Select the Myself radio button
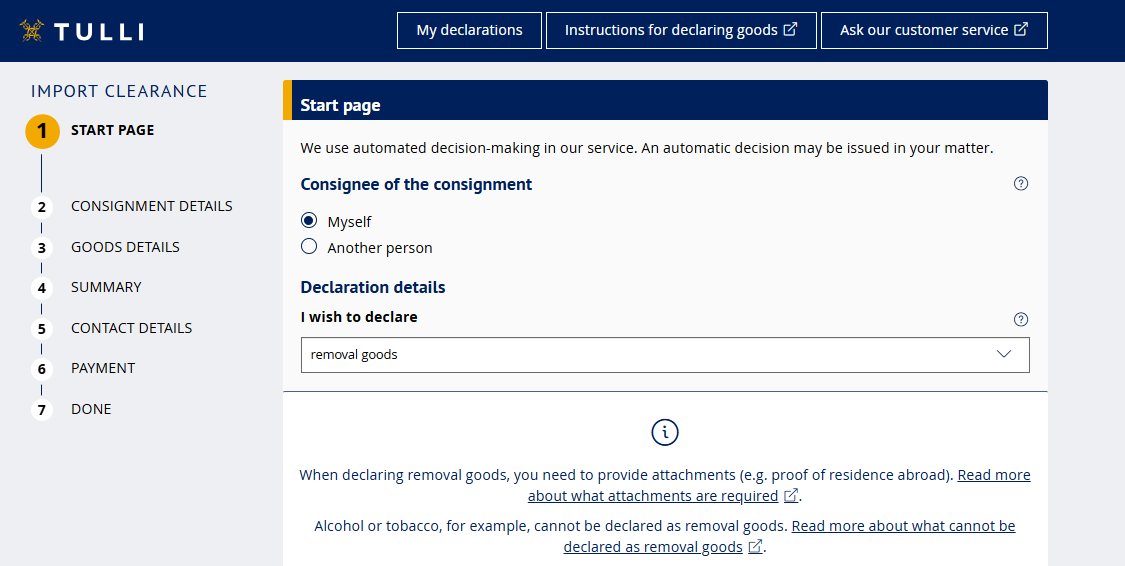 (x=309, y=221)
